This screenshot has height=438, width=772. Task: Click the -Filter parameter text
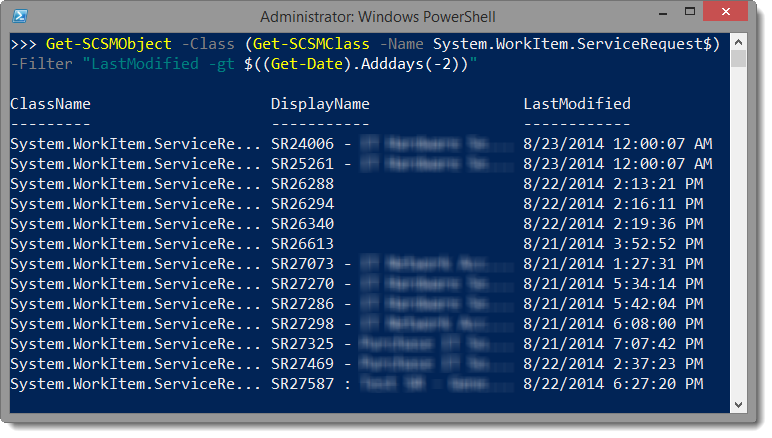[x=41, y=64]
